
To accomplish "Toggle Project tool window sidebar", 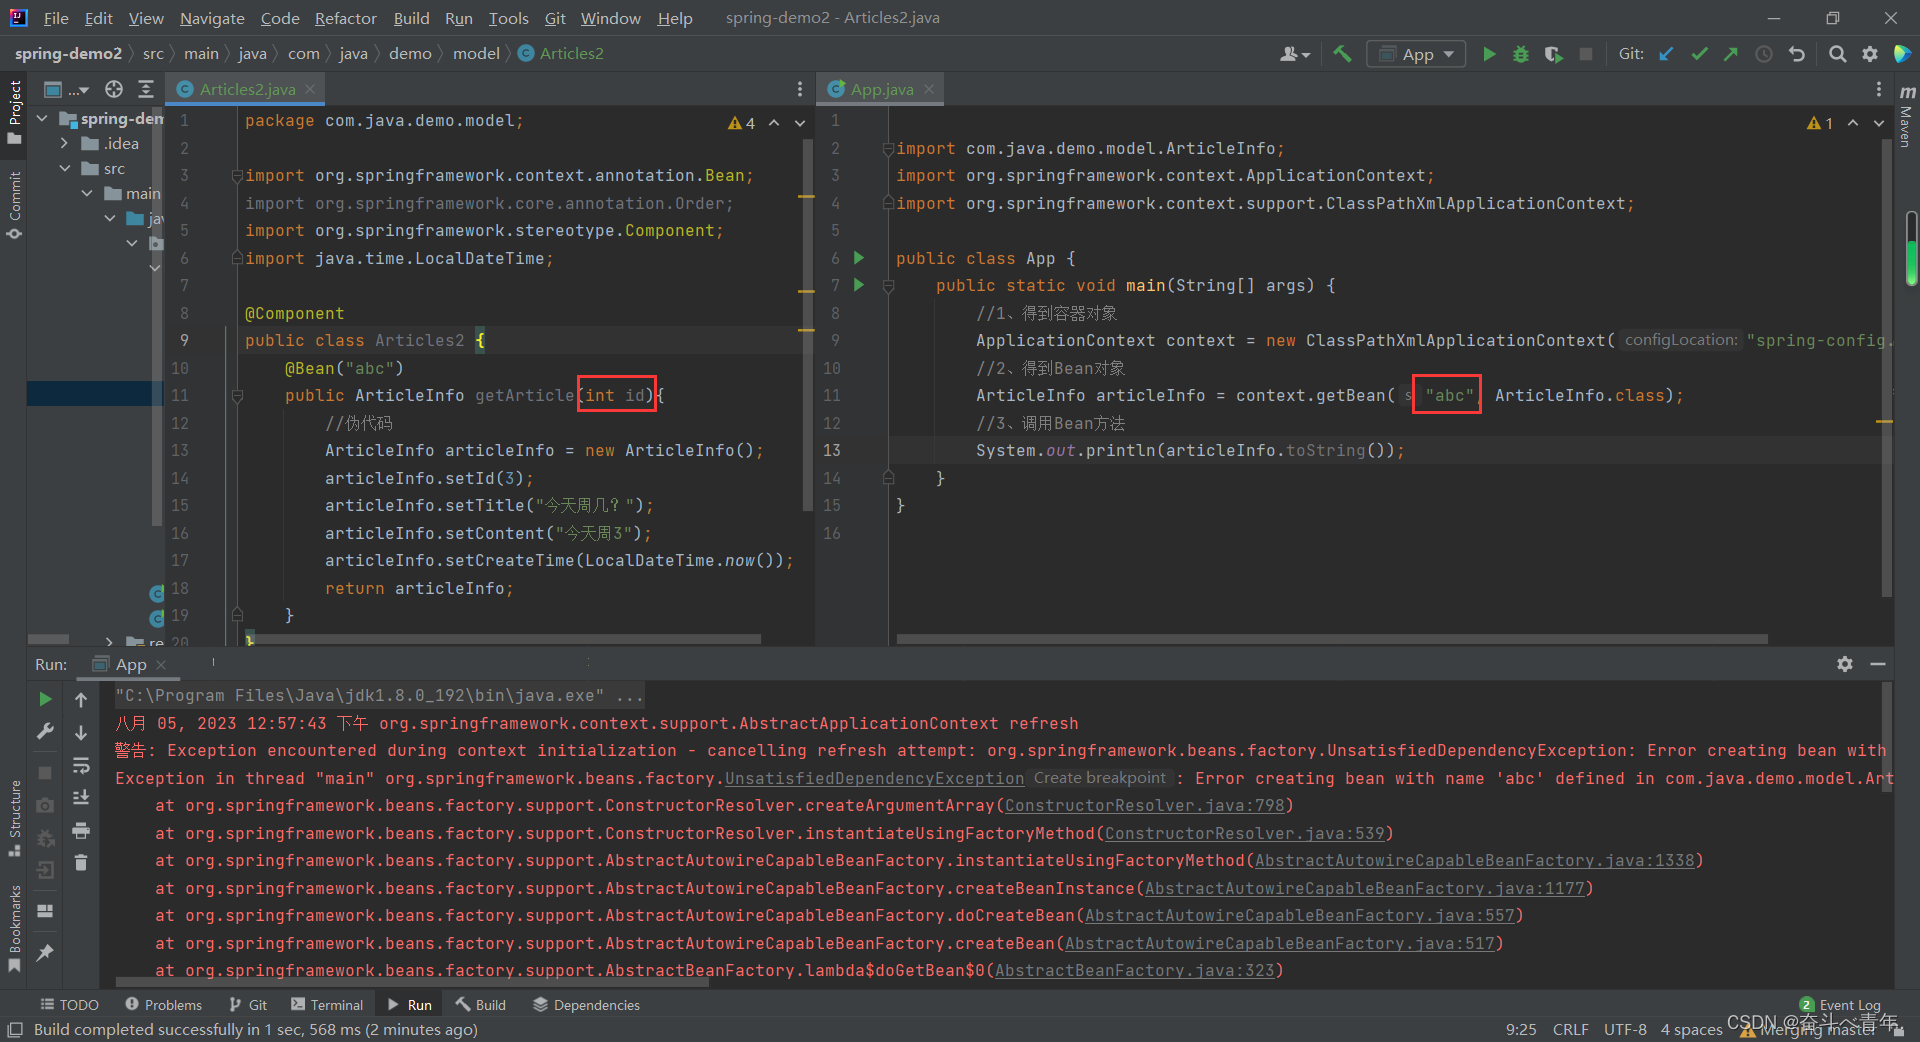I will pyautogui.click(x=14, y=112).
